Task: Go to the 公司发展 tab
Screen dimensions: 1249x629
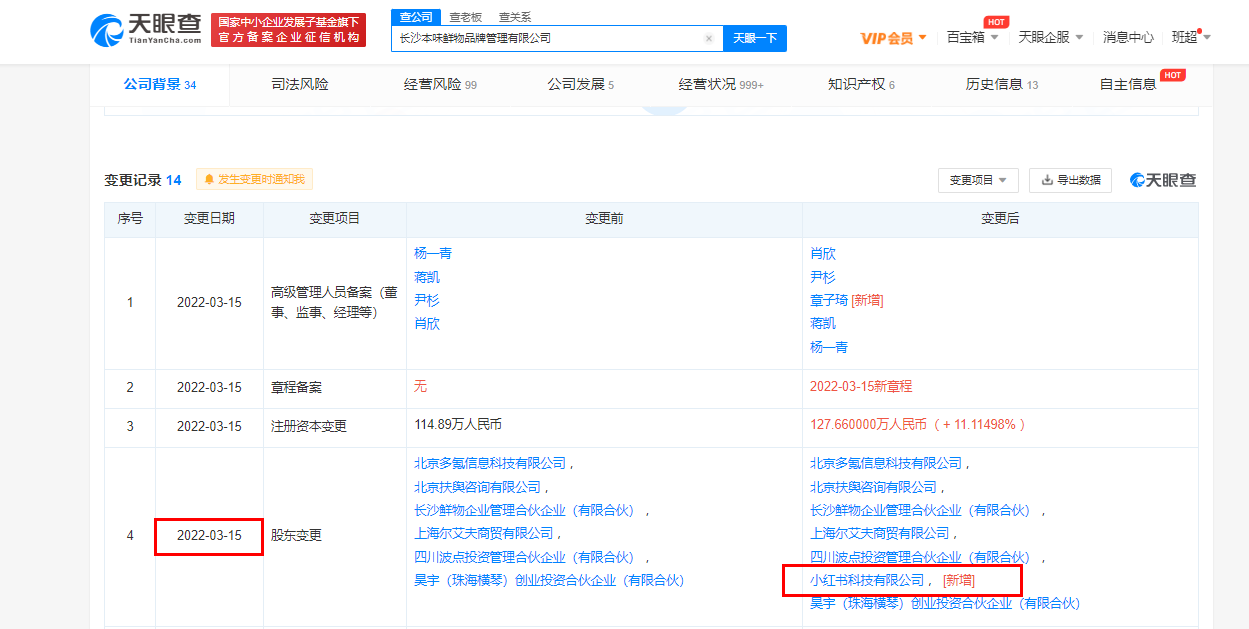Action: 580,85
